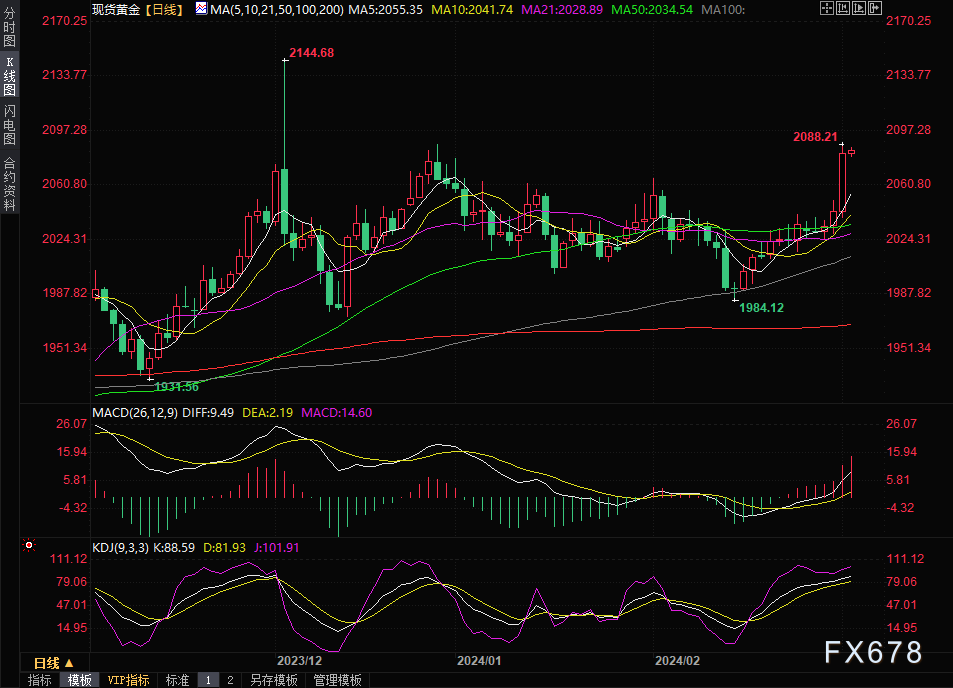Select template page 2
953x688 pixels.
[x=230, y=680]
